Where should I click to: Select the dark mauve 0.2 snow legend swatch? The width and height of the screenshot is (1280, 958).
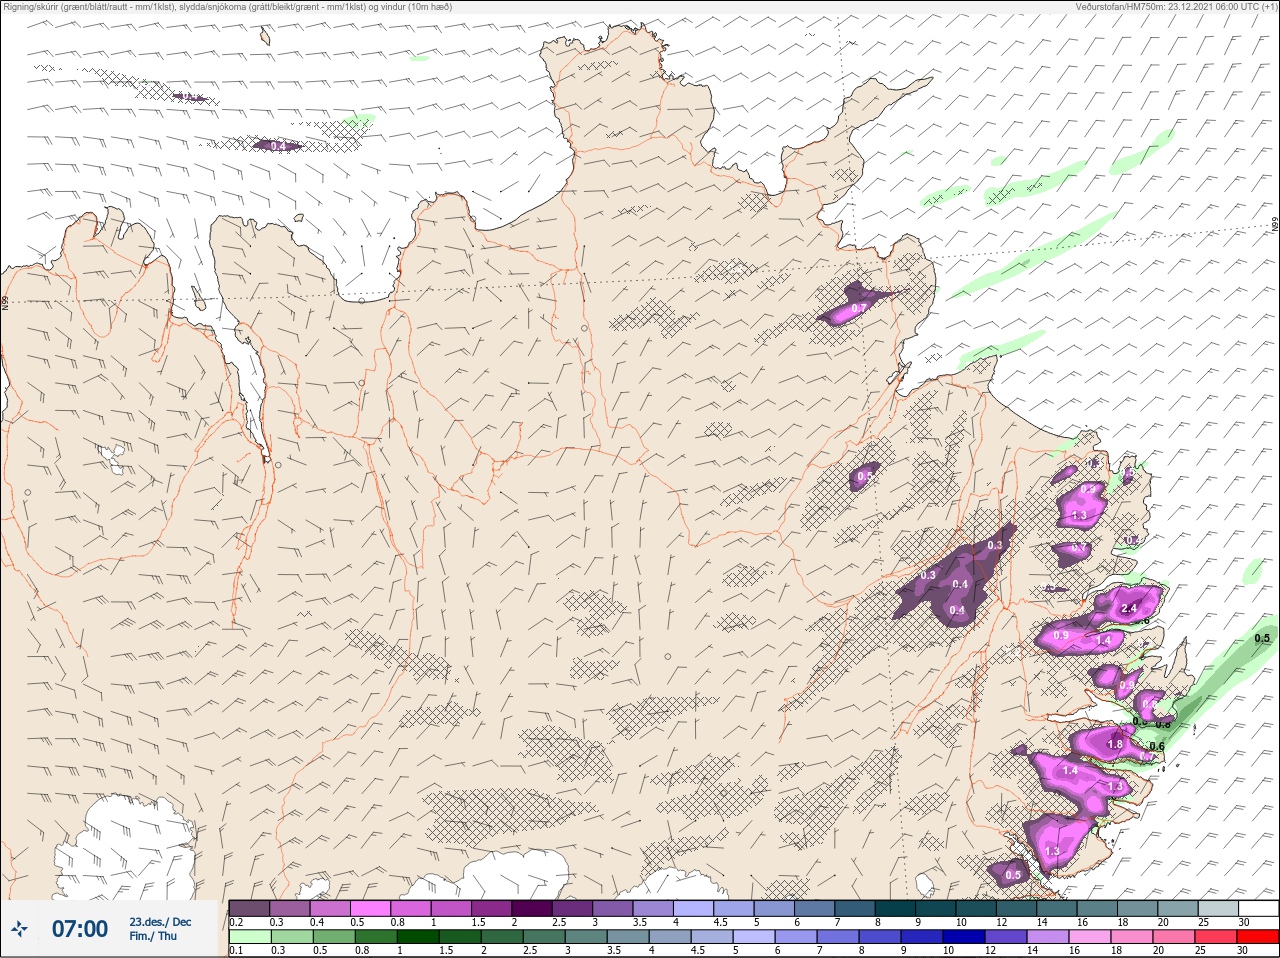coord(249,908)
